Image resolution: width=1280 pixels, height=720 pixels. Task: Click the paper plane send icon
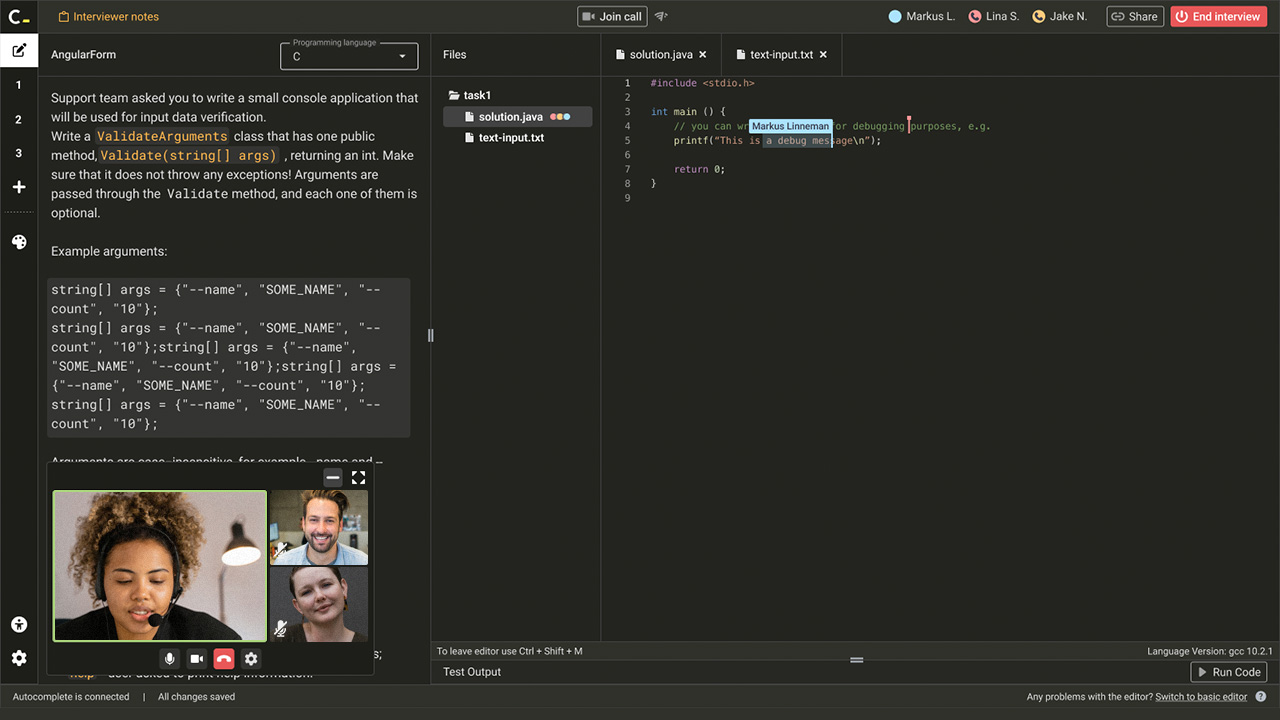tap(661, 17)
